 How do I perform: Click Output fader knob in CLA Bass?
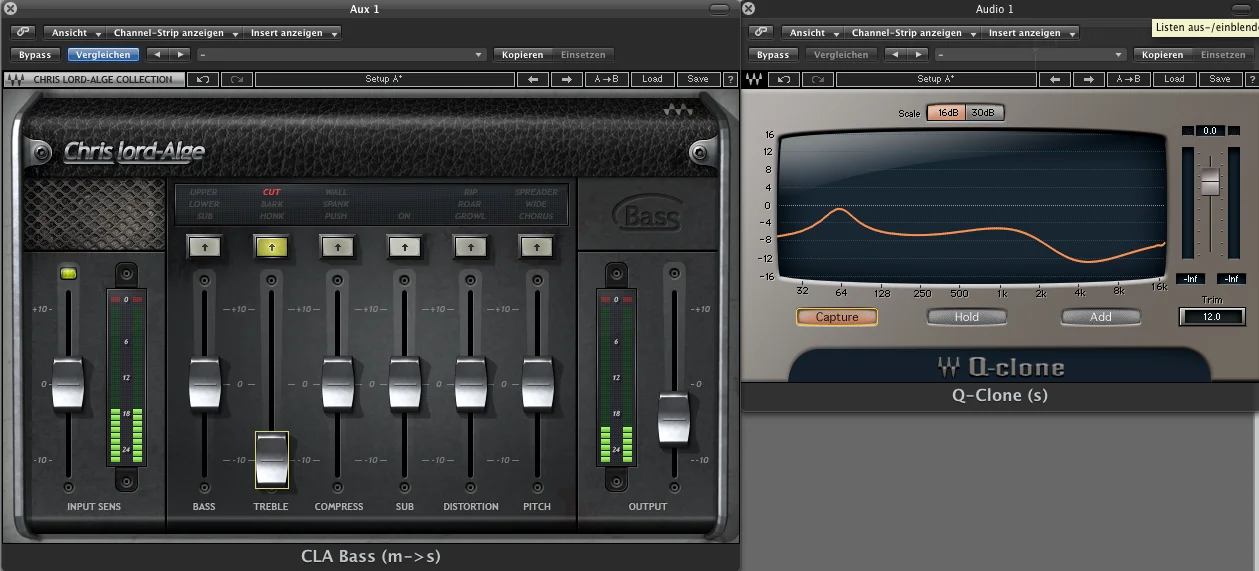[x=674, y=420]
